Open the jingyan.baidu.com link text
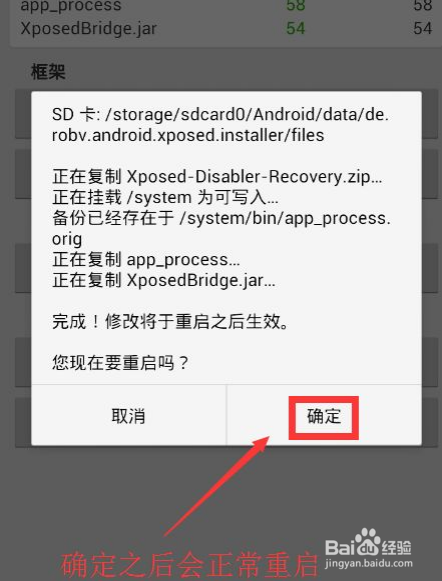 coord(368,563)
